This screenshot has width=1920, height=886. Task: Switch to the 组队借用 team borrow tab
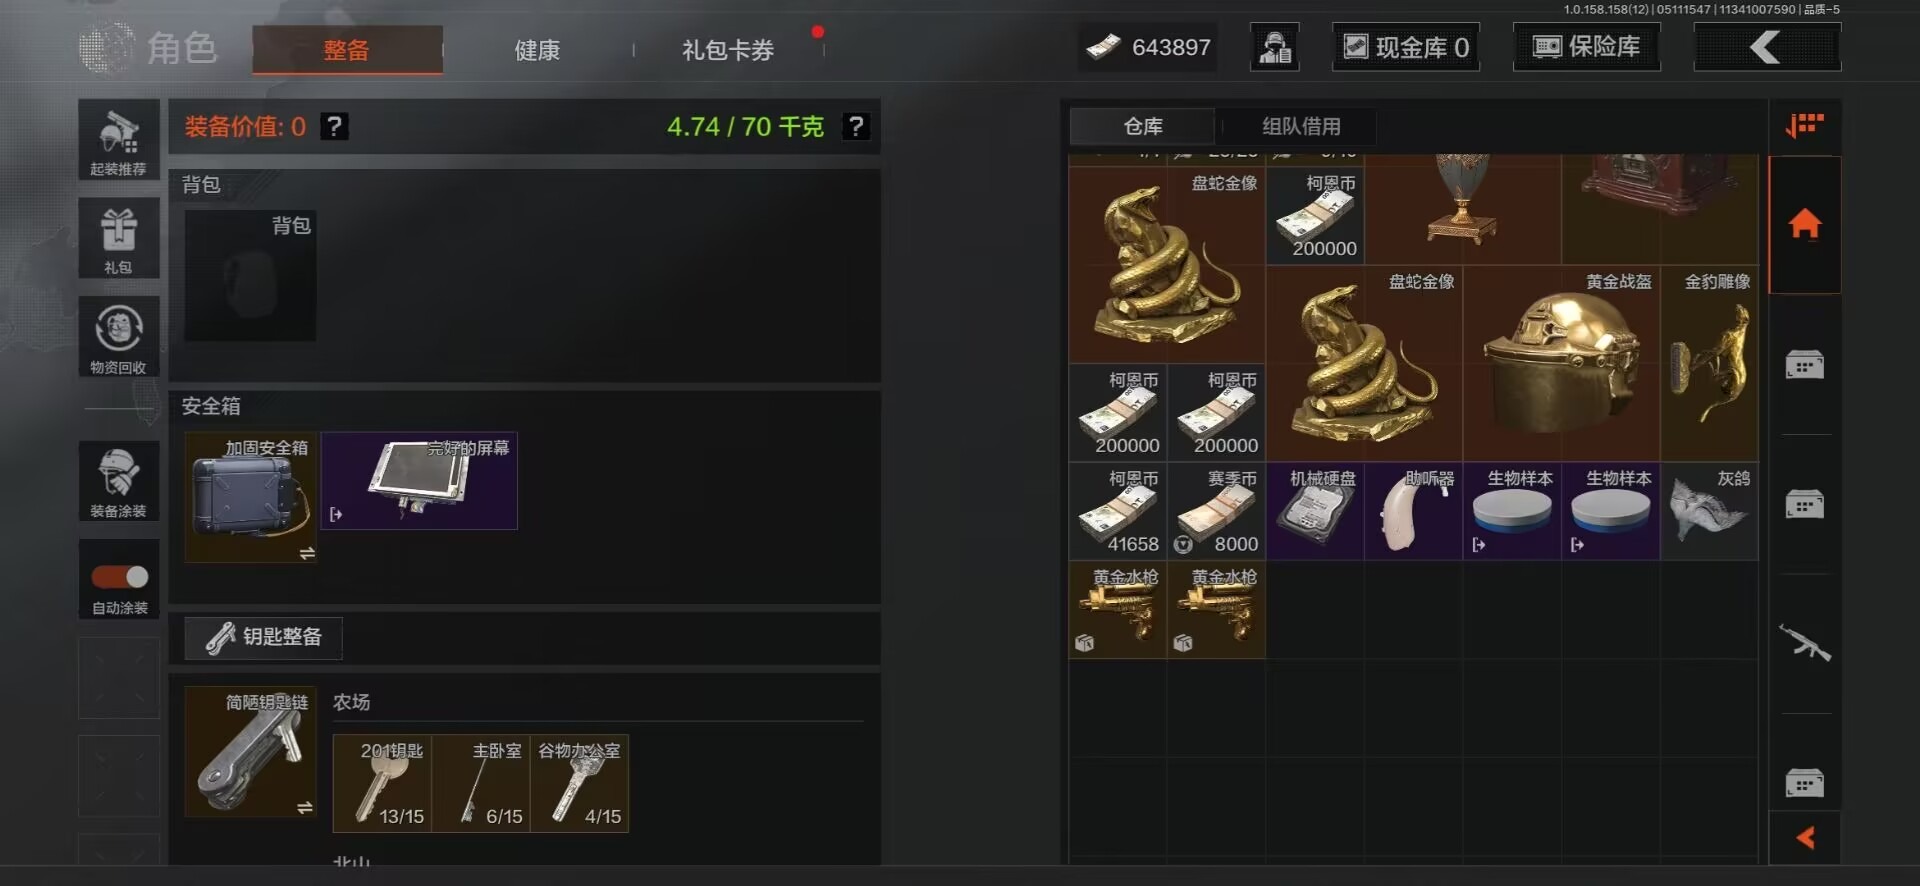pyautogui.click(x=1301, y=126)
